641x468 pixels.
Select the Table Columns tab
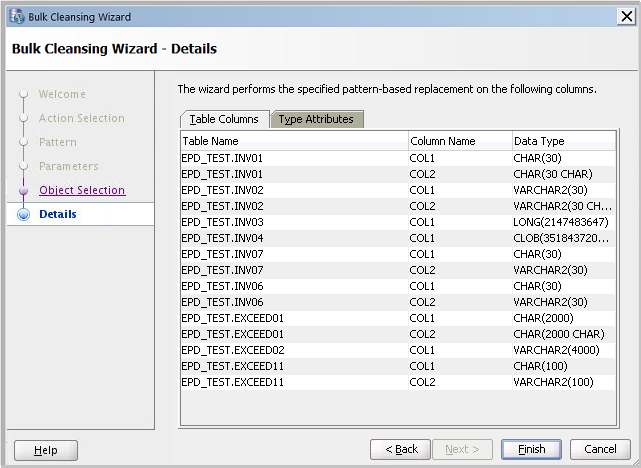click(x=224, y=119)
